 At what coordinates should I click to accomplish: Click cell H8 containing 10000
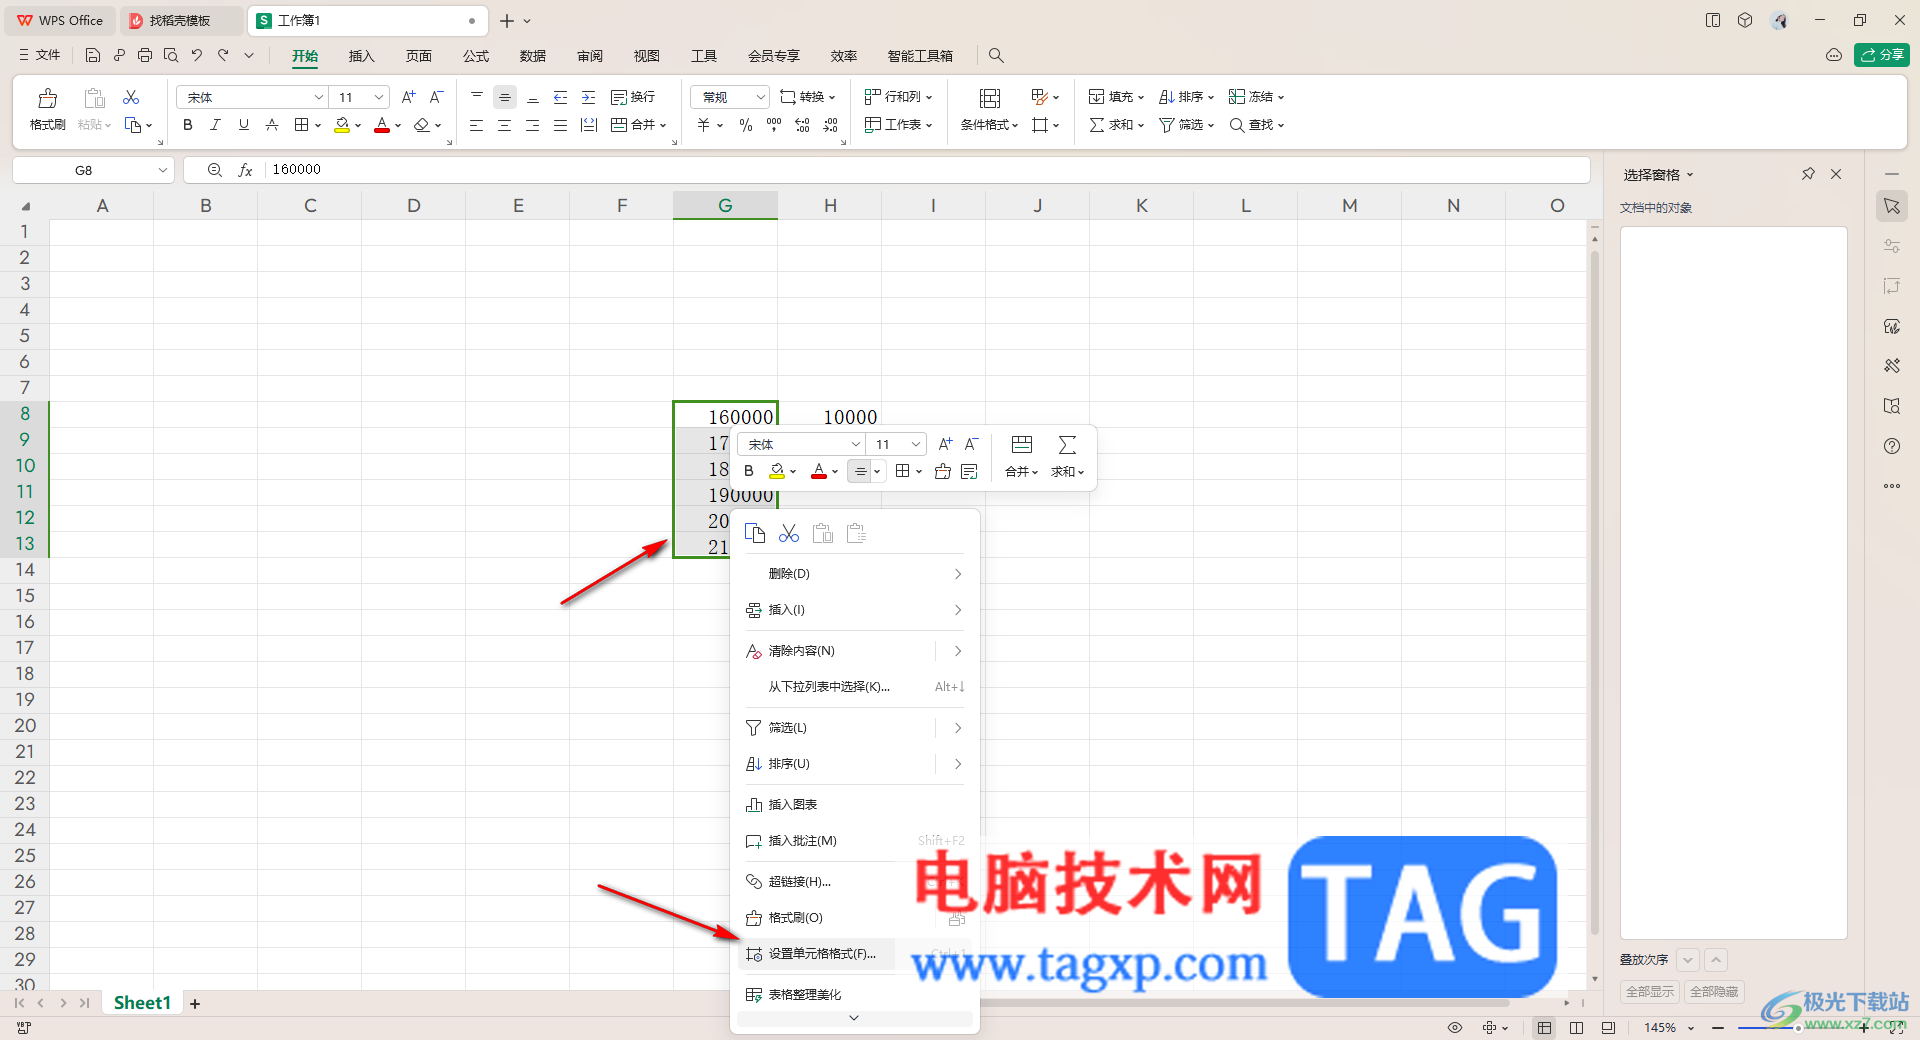(830, 415)
